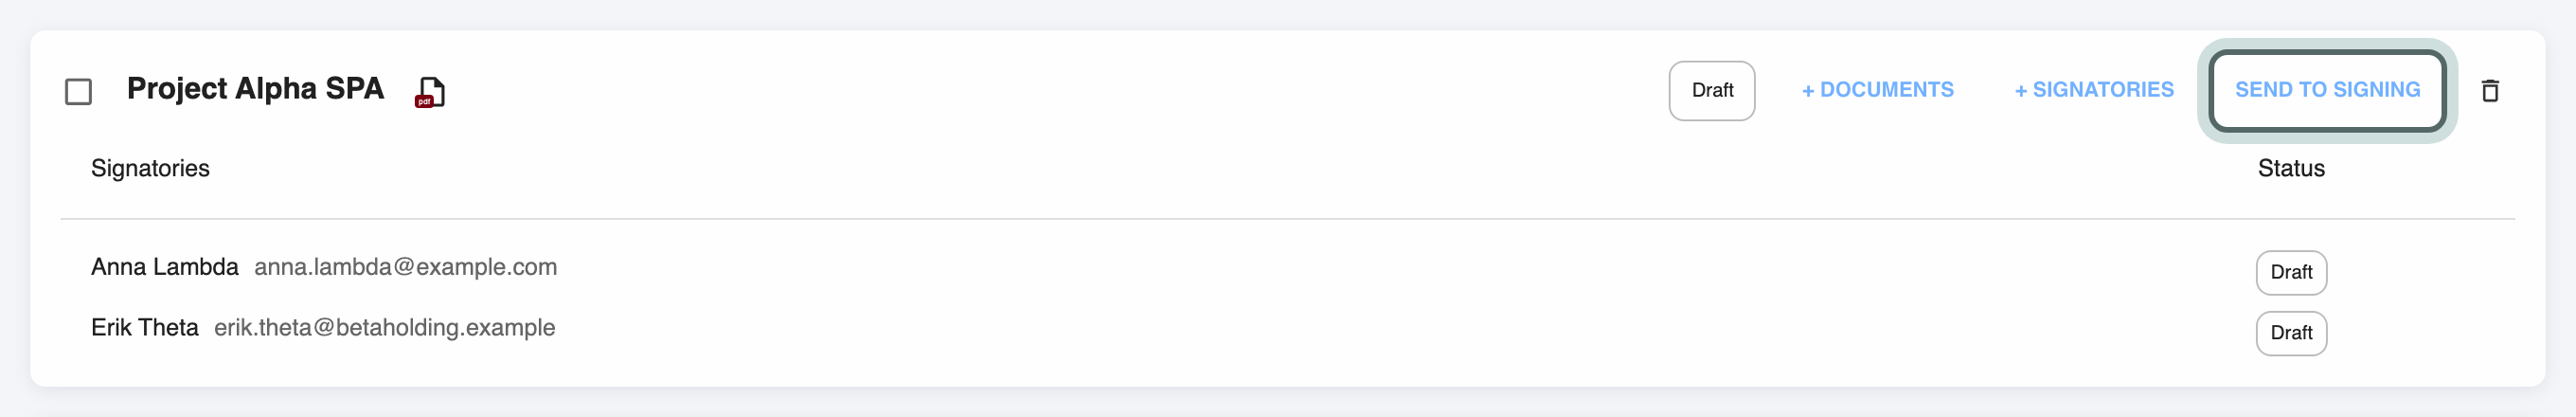Viewport: 2576px width, 417px height.
Task: Open the PDF document icon
Action: [430, 92]
